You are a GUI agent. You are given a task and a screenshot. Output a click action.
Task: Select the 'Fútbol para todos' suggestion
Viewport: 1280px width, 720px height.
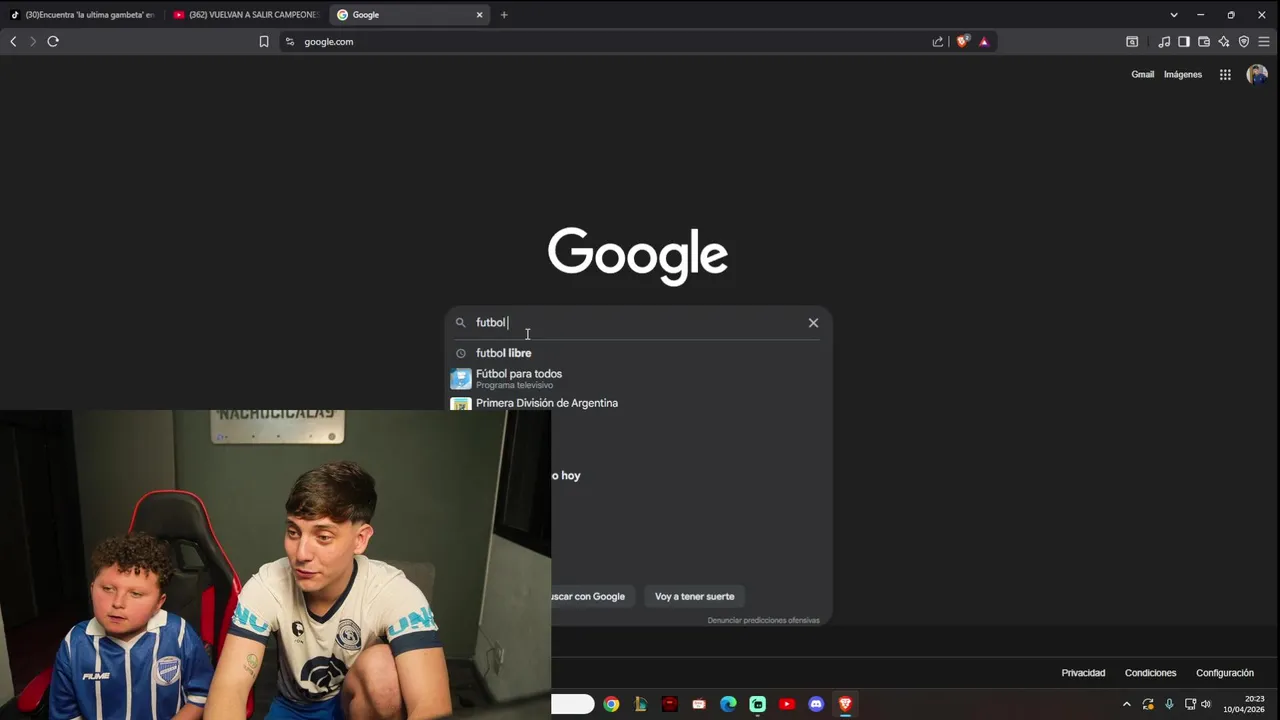(x=638, y=379)
